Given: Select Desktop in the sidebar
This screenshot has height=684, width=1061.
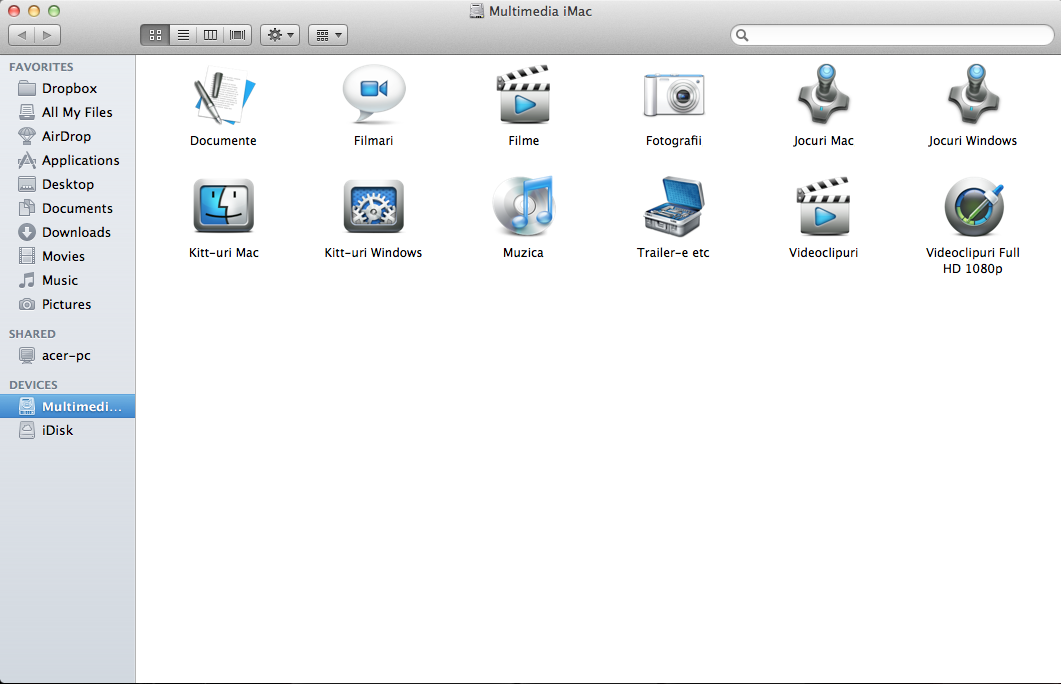Looking at the screenshot, I should tap(68, 185).
